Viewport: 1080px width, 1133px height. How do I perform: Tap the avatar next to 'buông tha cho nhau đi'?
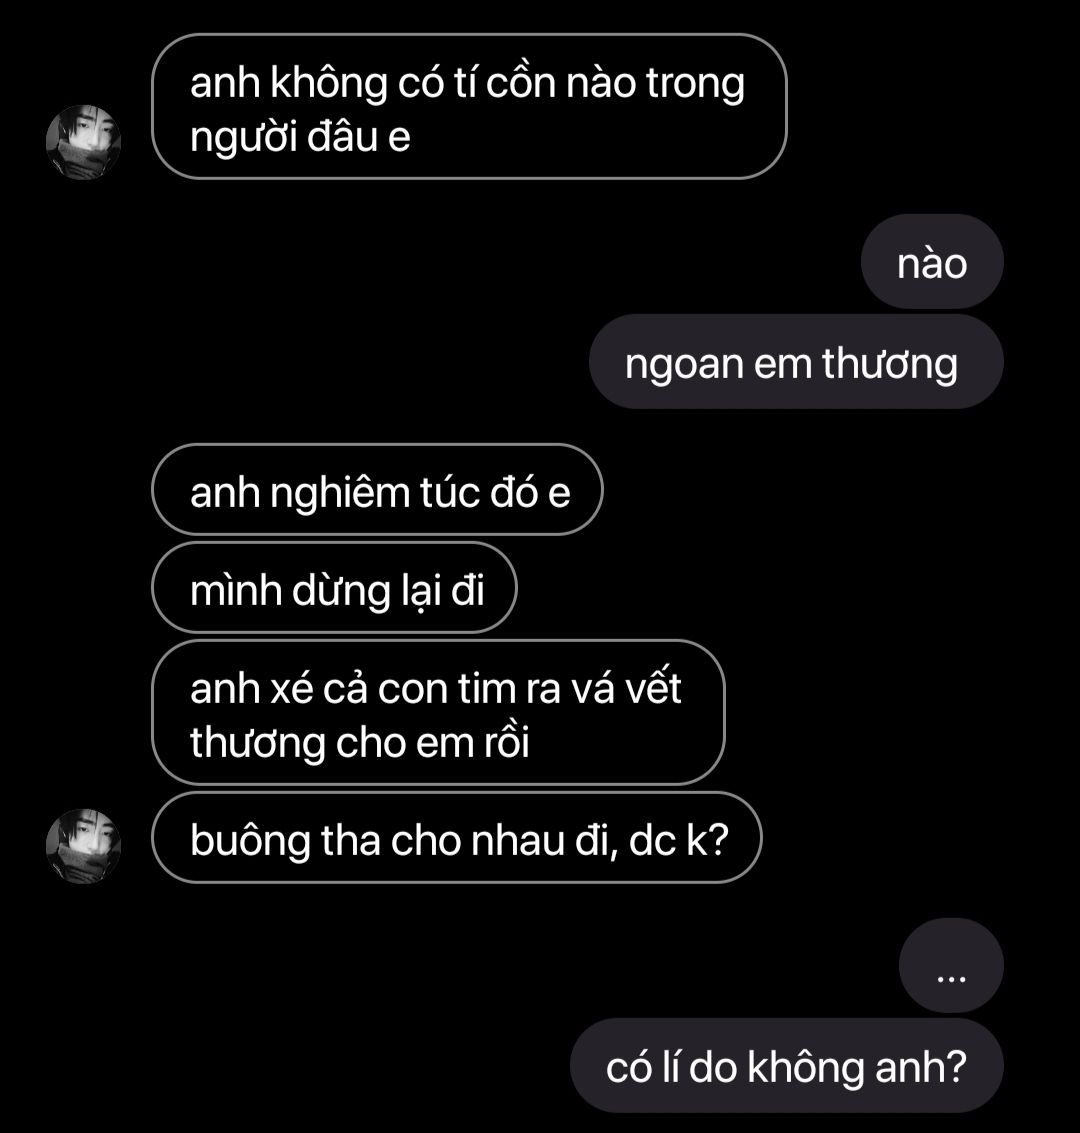pos(83,845)
